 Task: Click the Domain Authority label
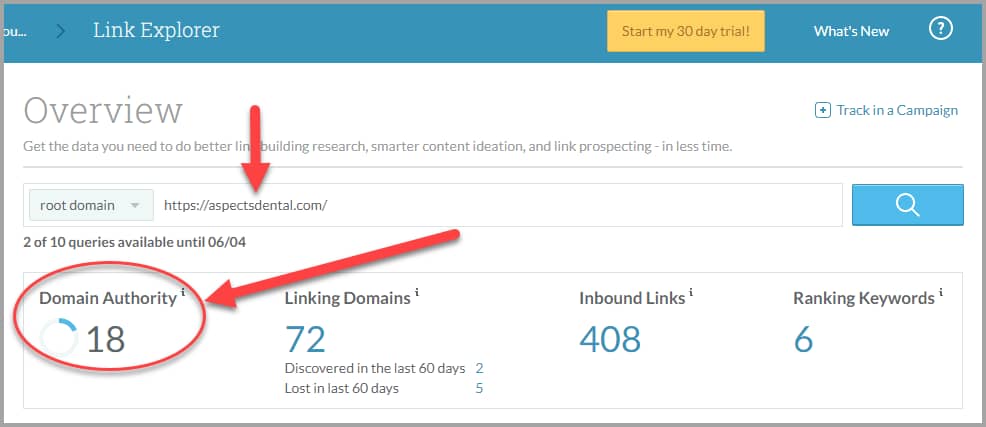pyautogui.click(x=108, y=298)
